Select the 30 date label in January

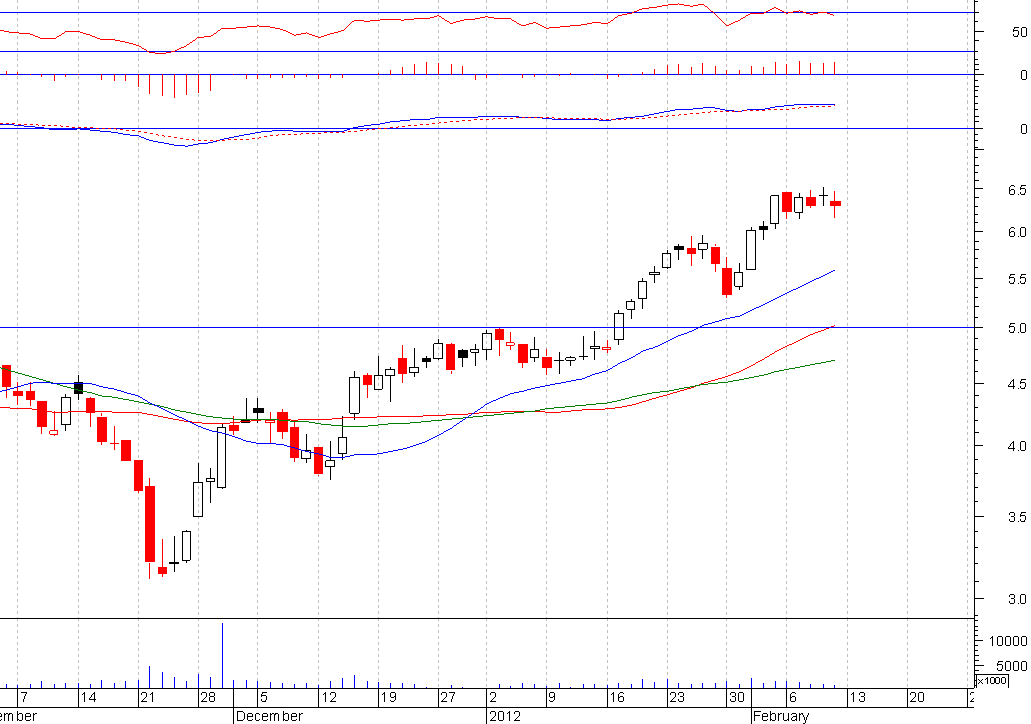736,698
